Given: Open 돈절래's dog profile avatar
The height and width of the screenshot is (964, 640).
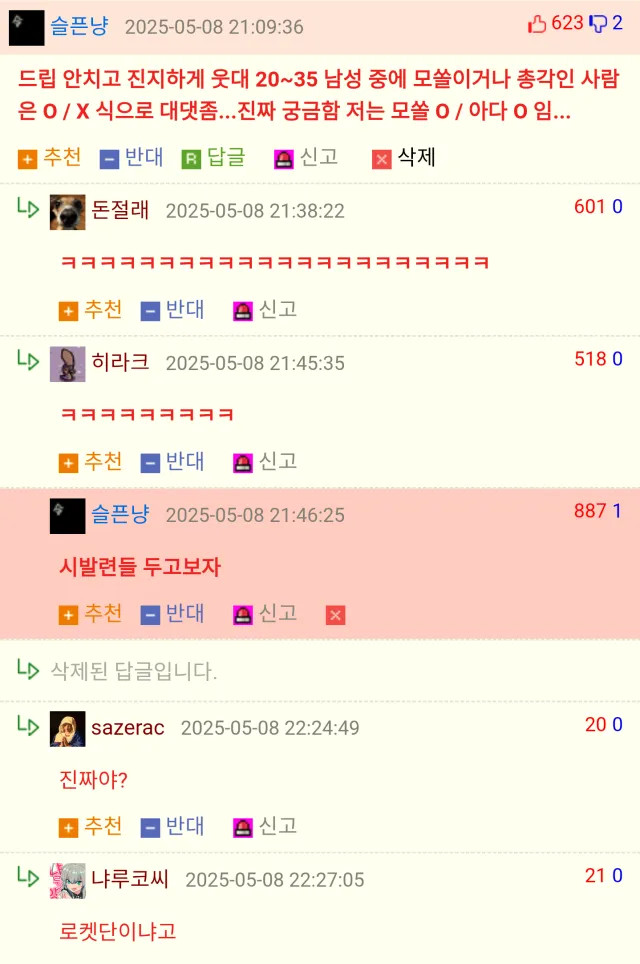Looking at the screenshot, I should point(68,212).
